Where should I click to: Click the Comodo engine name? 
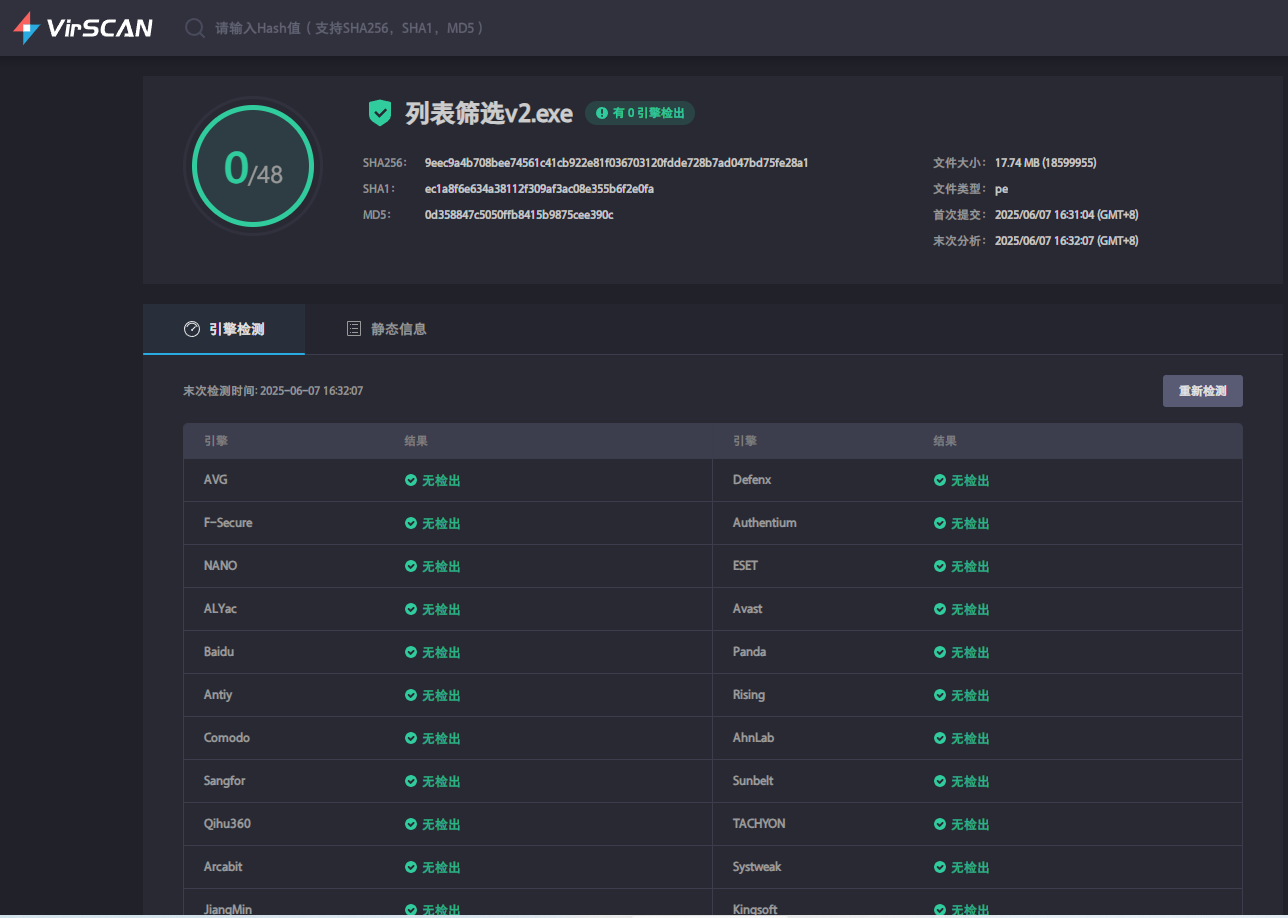point(227,738)
